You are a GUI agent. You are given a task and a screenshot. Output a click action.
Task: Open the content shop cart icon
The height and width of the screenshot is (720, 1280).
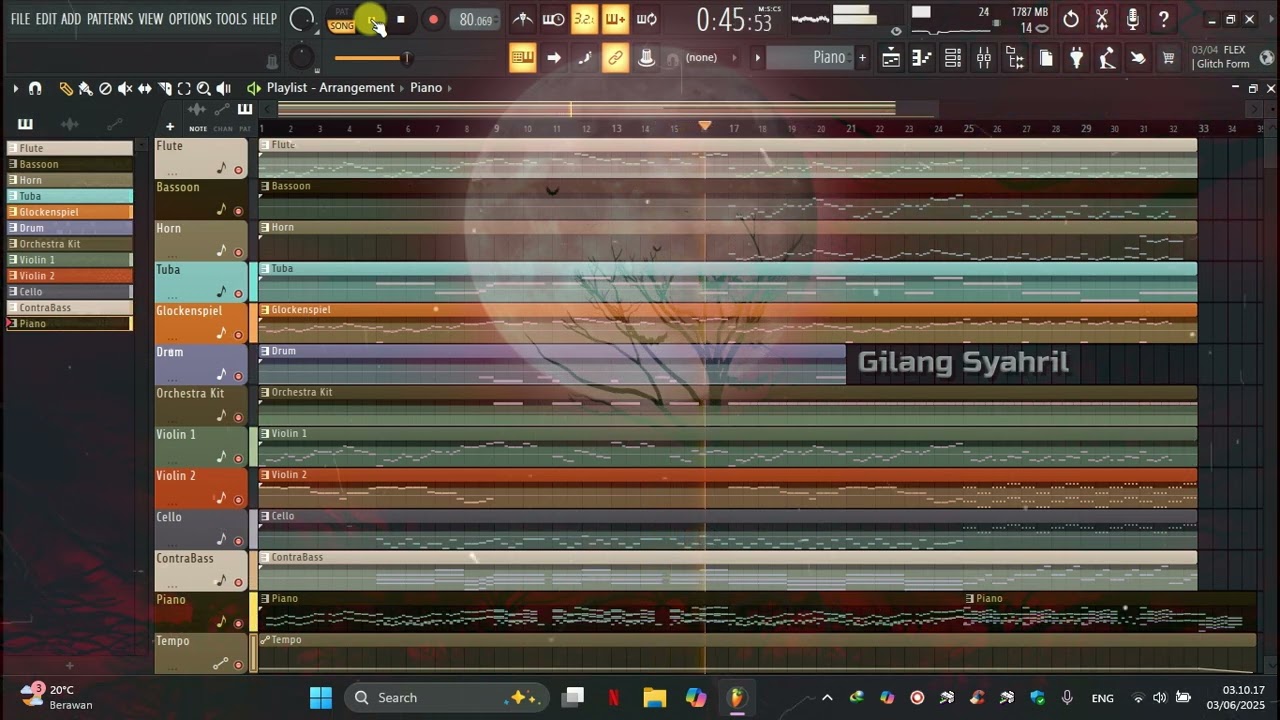(1168, 58)
